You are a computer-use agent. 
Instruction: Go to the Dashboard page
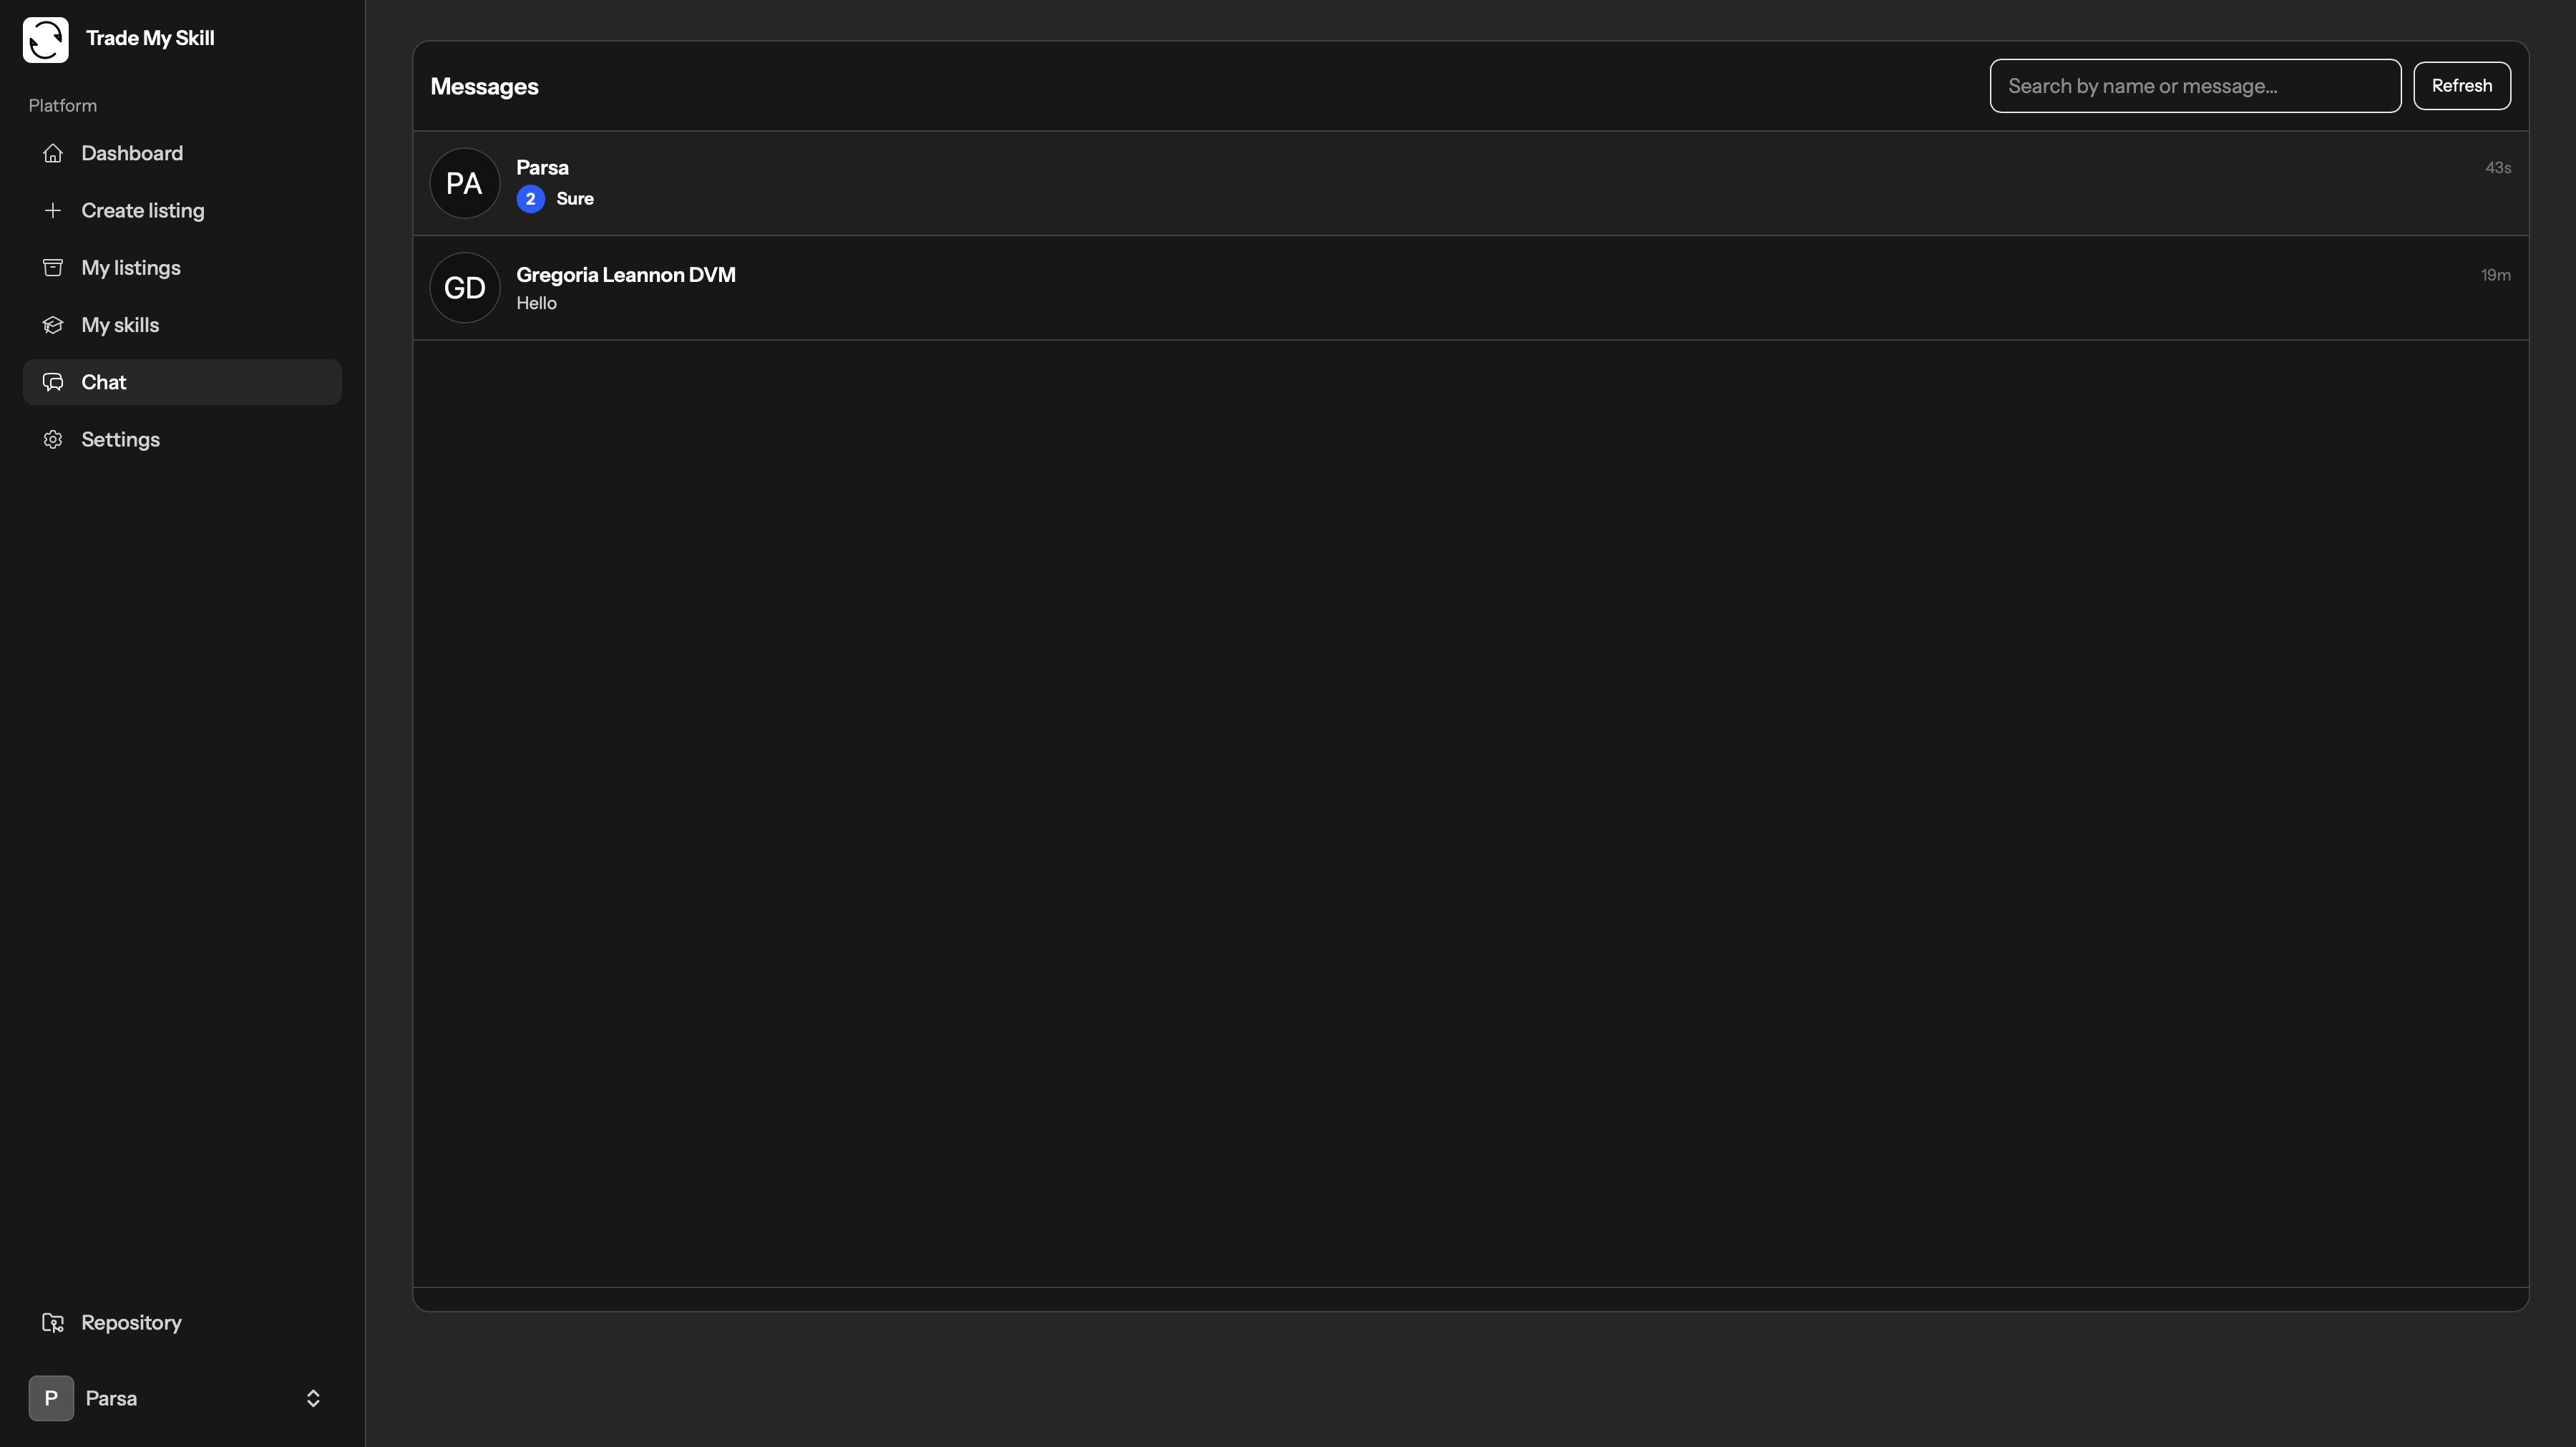click(132, 153)
